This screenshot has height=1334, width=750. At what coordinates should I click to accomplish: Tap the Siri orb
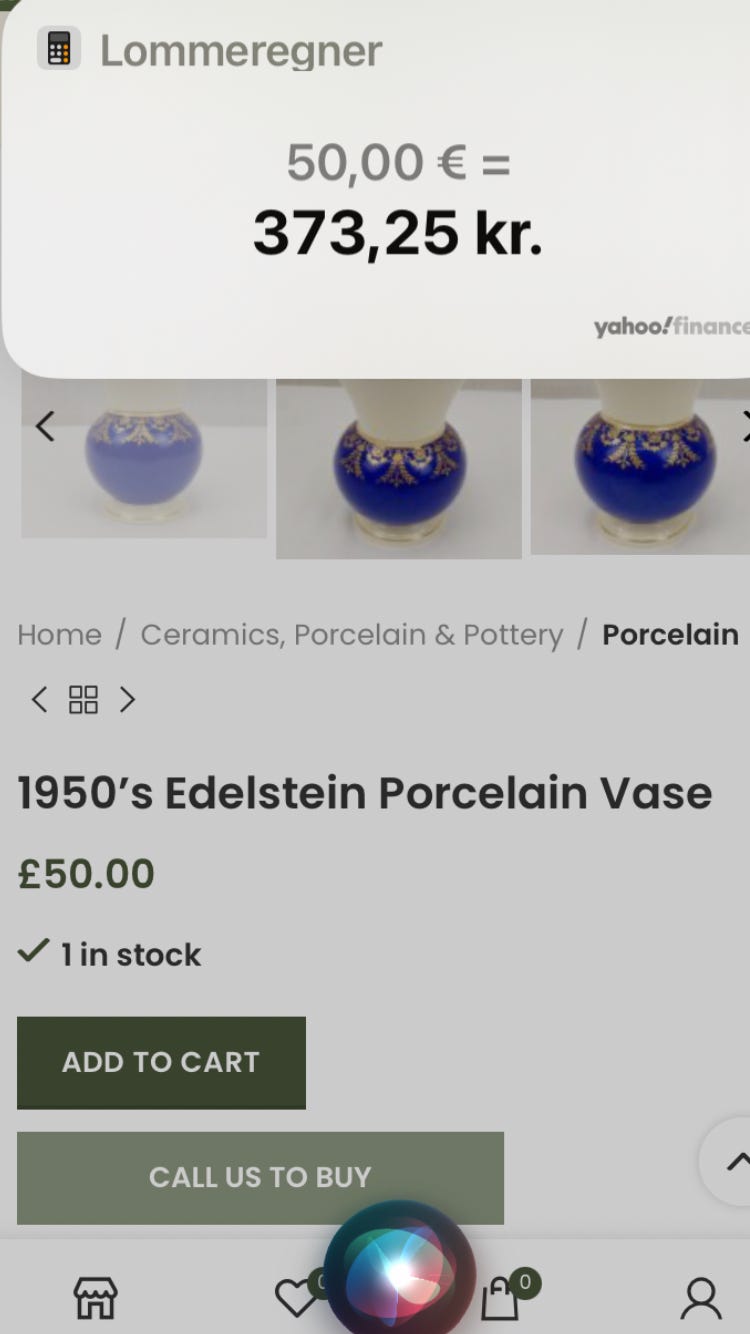399,1268
